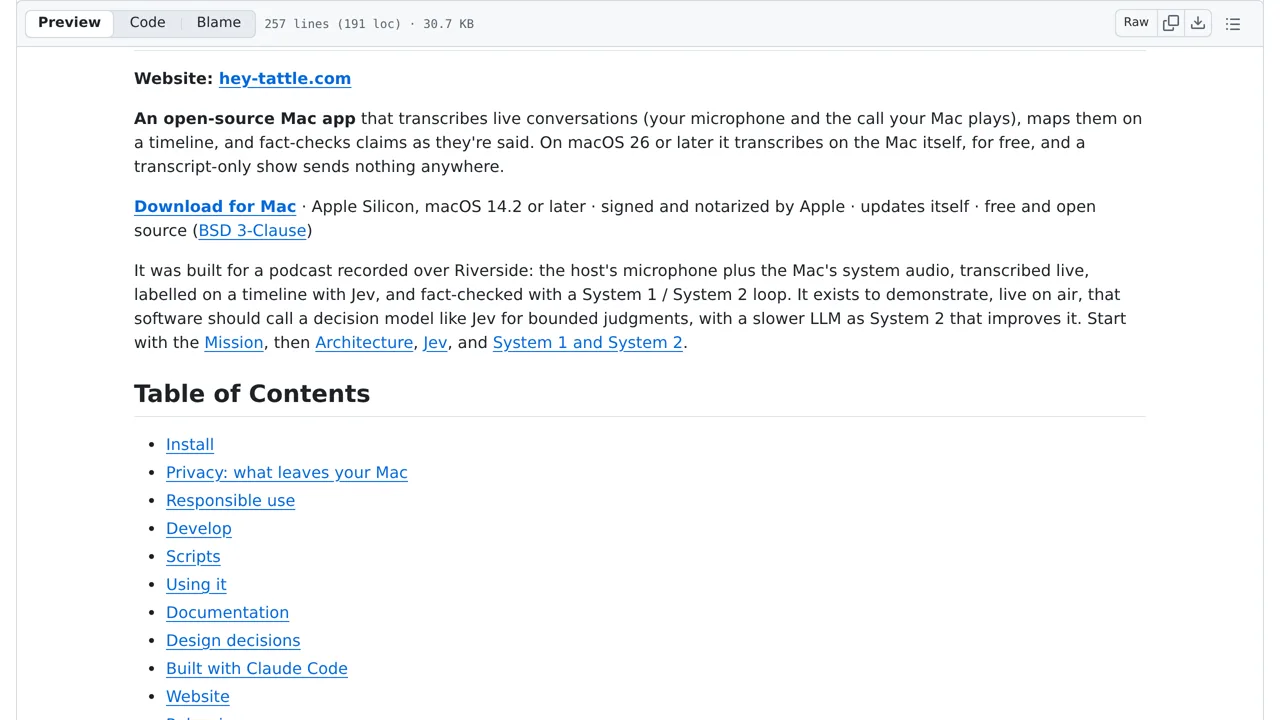Switch to the Preview tab
Screen dimensions: 1280x720
tap(69, 22)
